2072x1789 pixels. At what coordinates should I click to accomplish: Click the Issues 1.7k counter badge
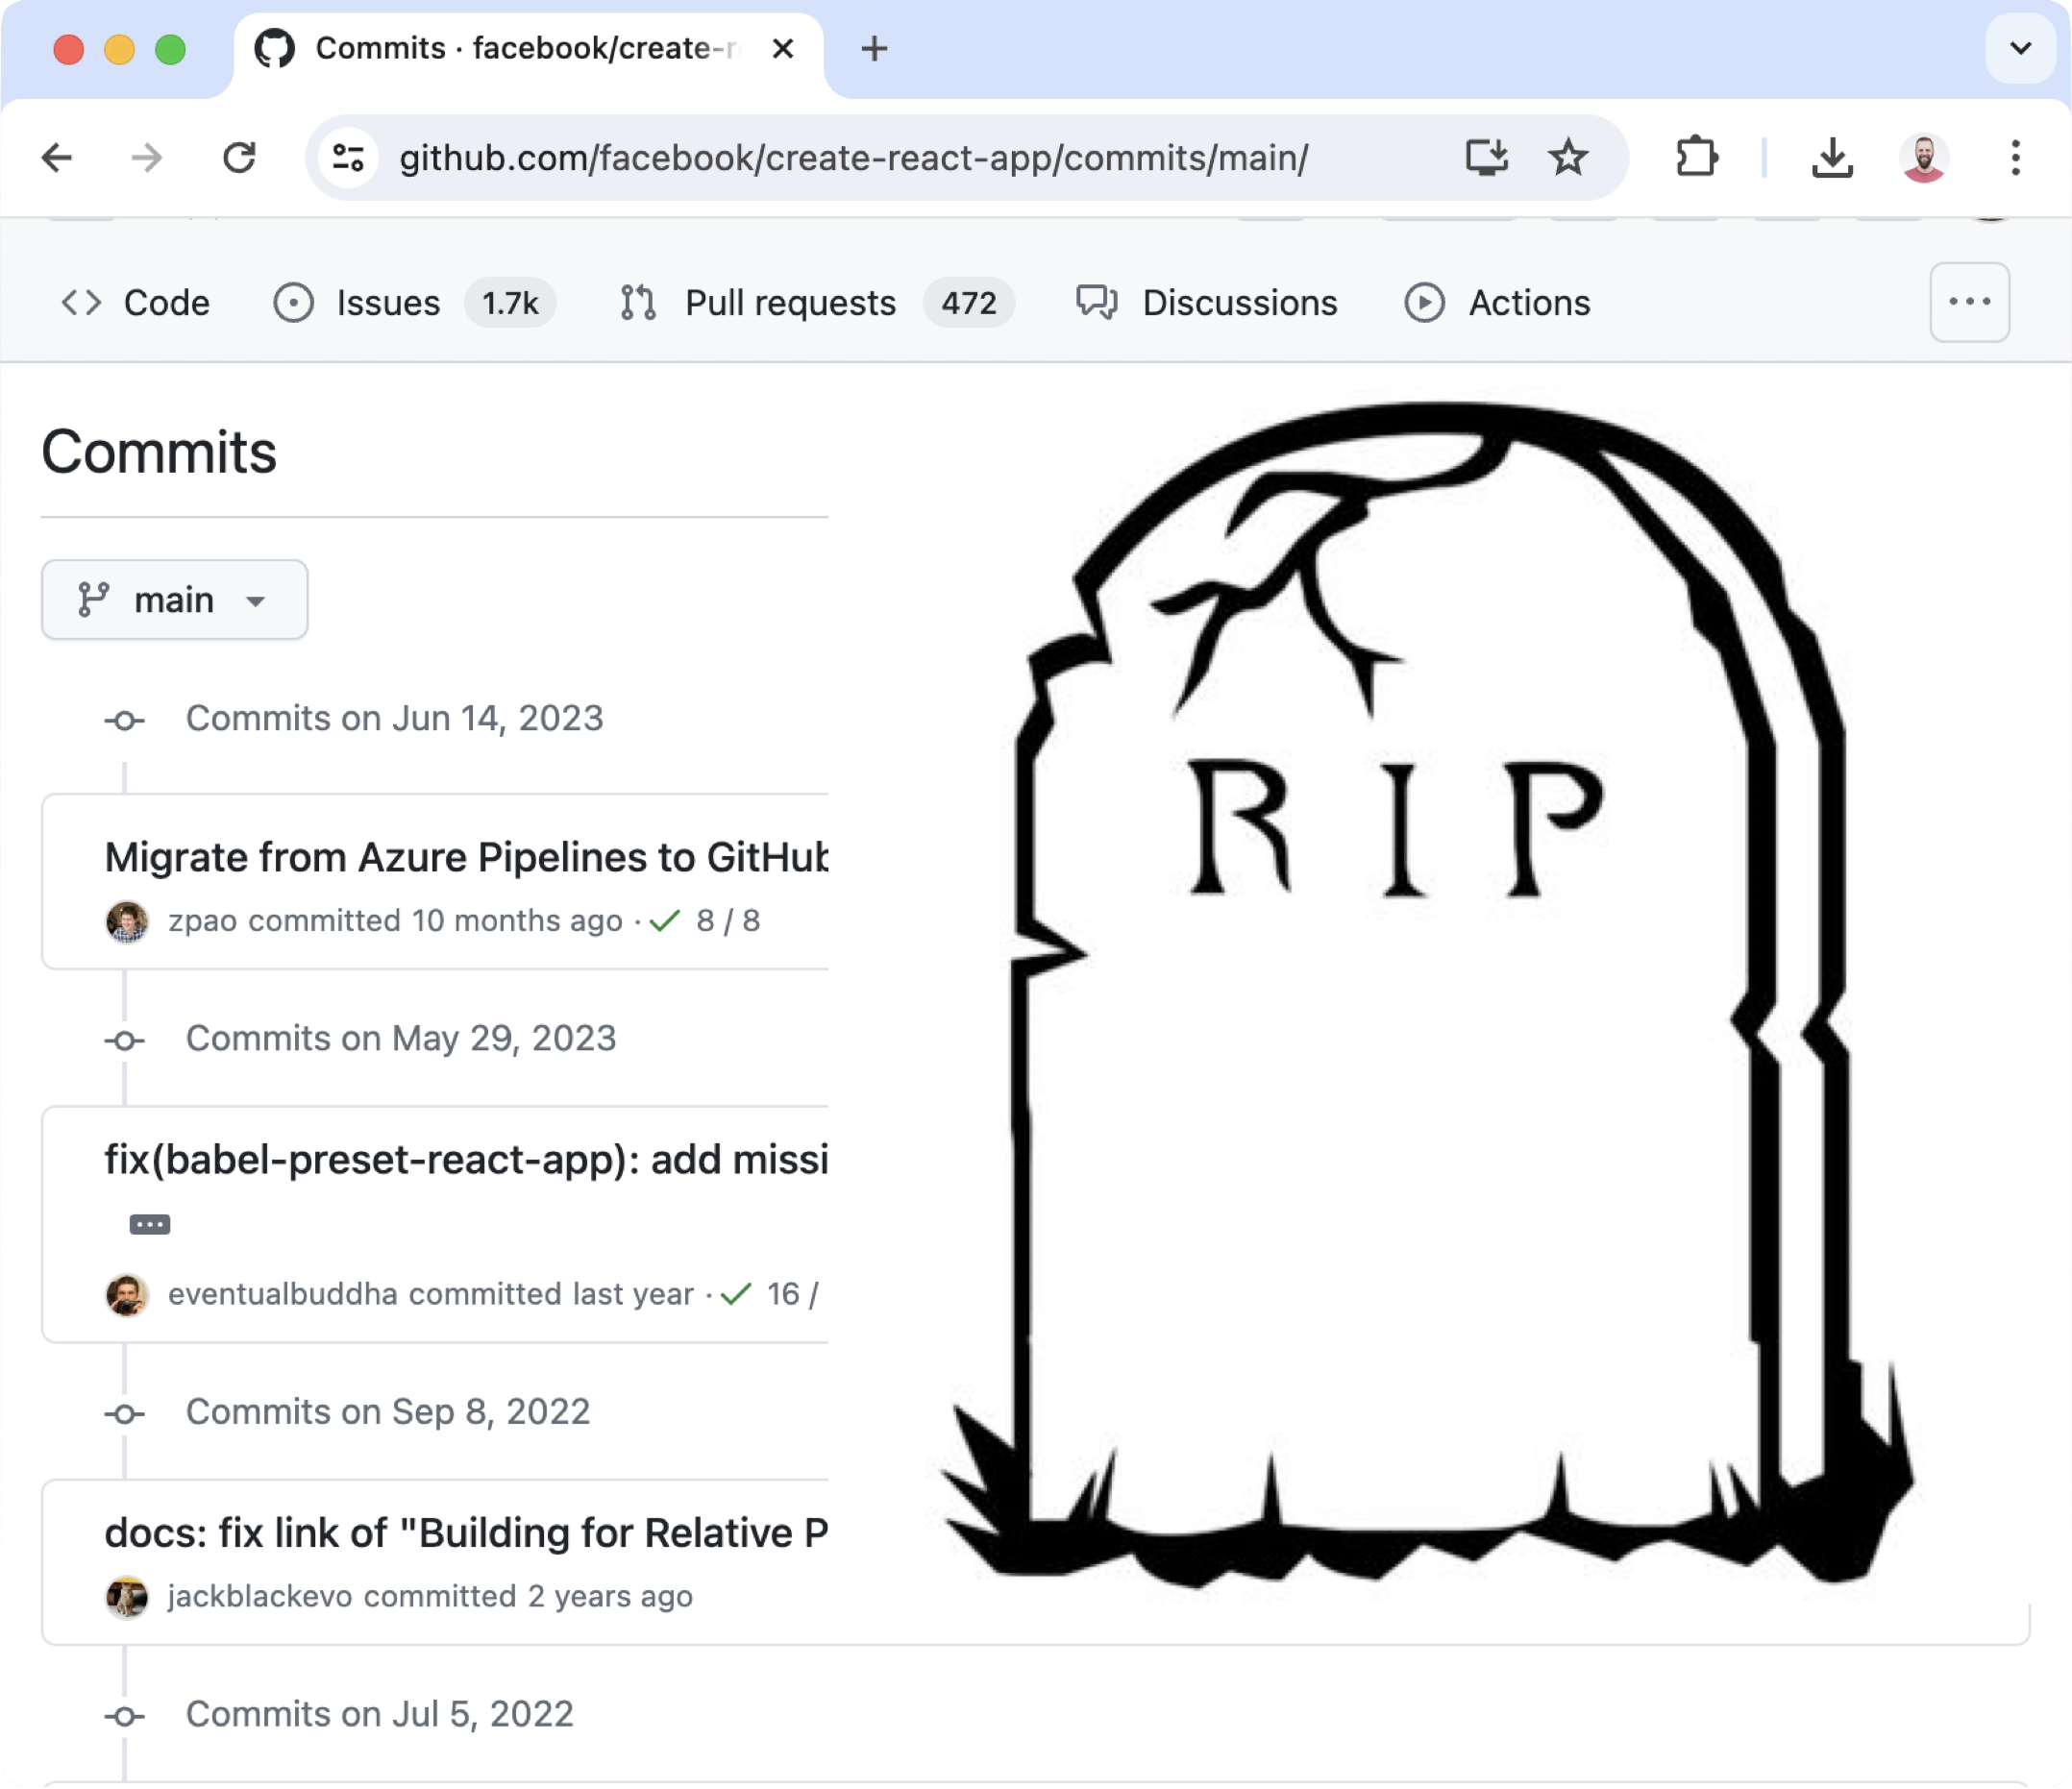point(510,303)
